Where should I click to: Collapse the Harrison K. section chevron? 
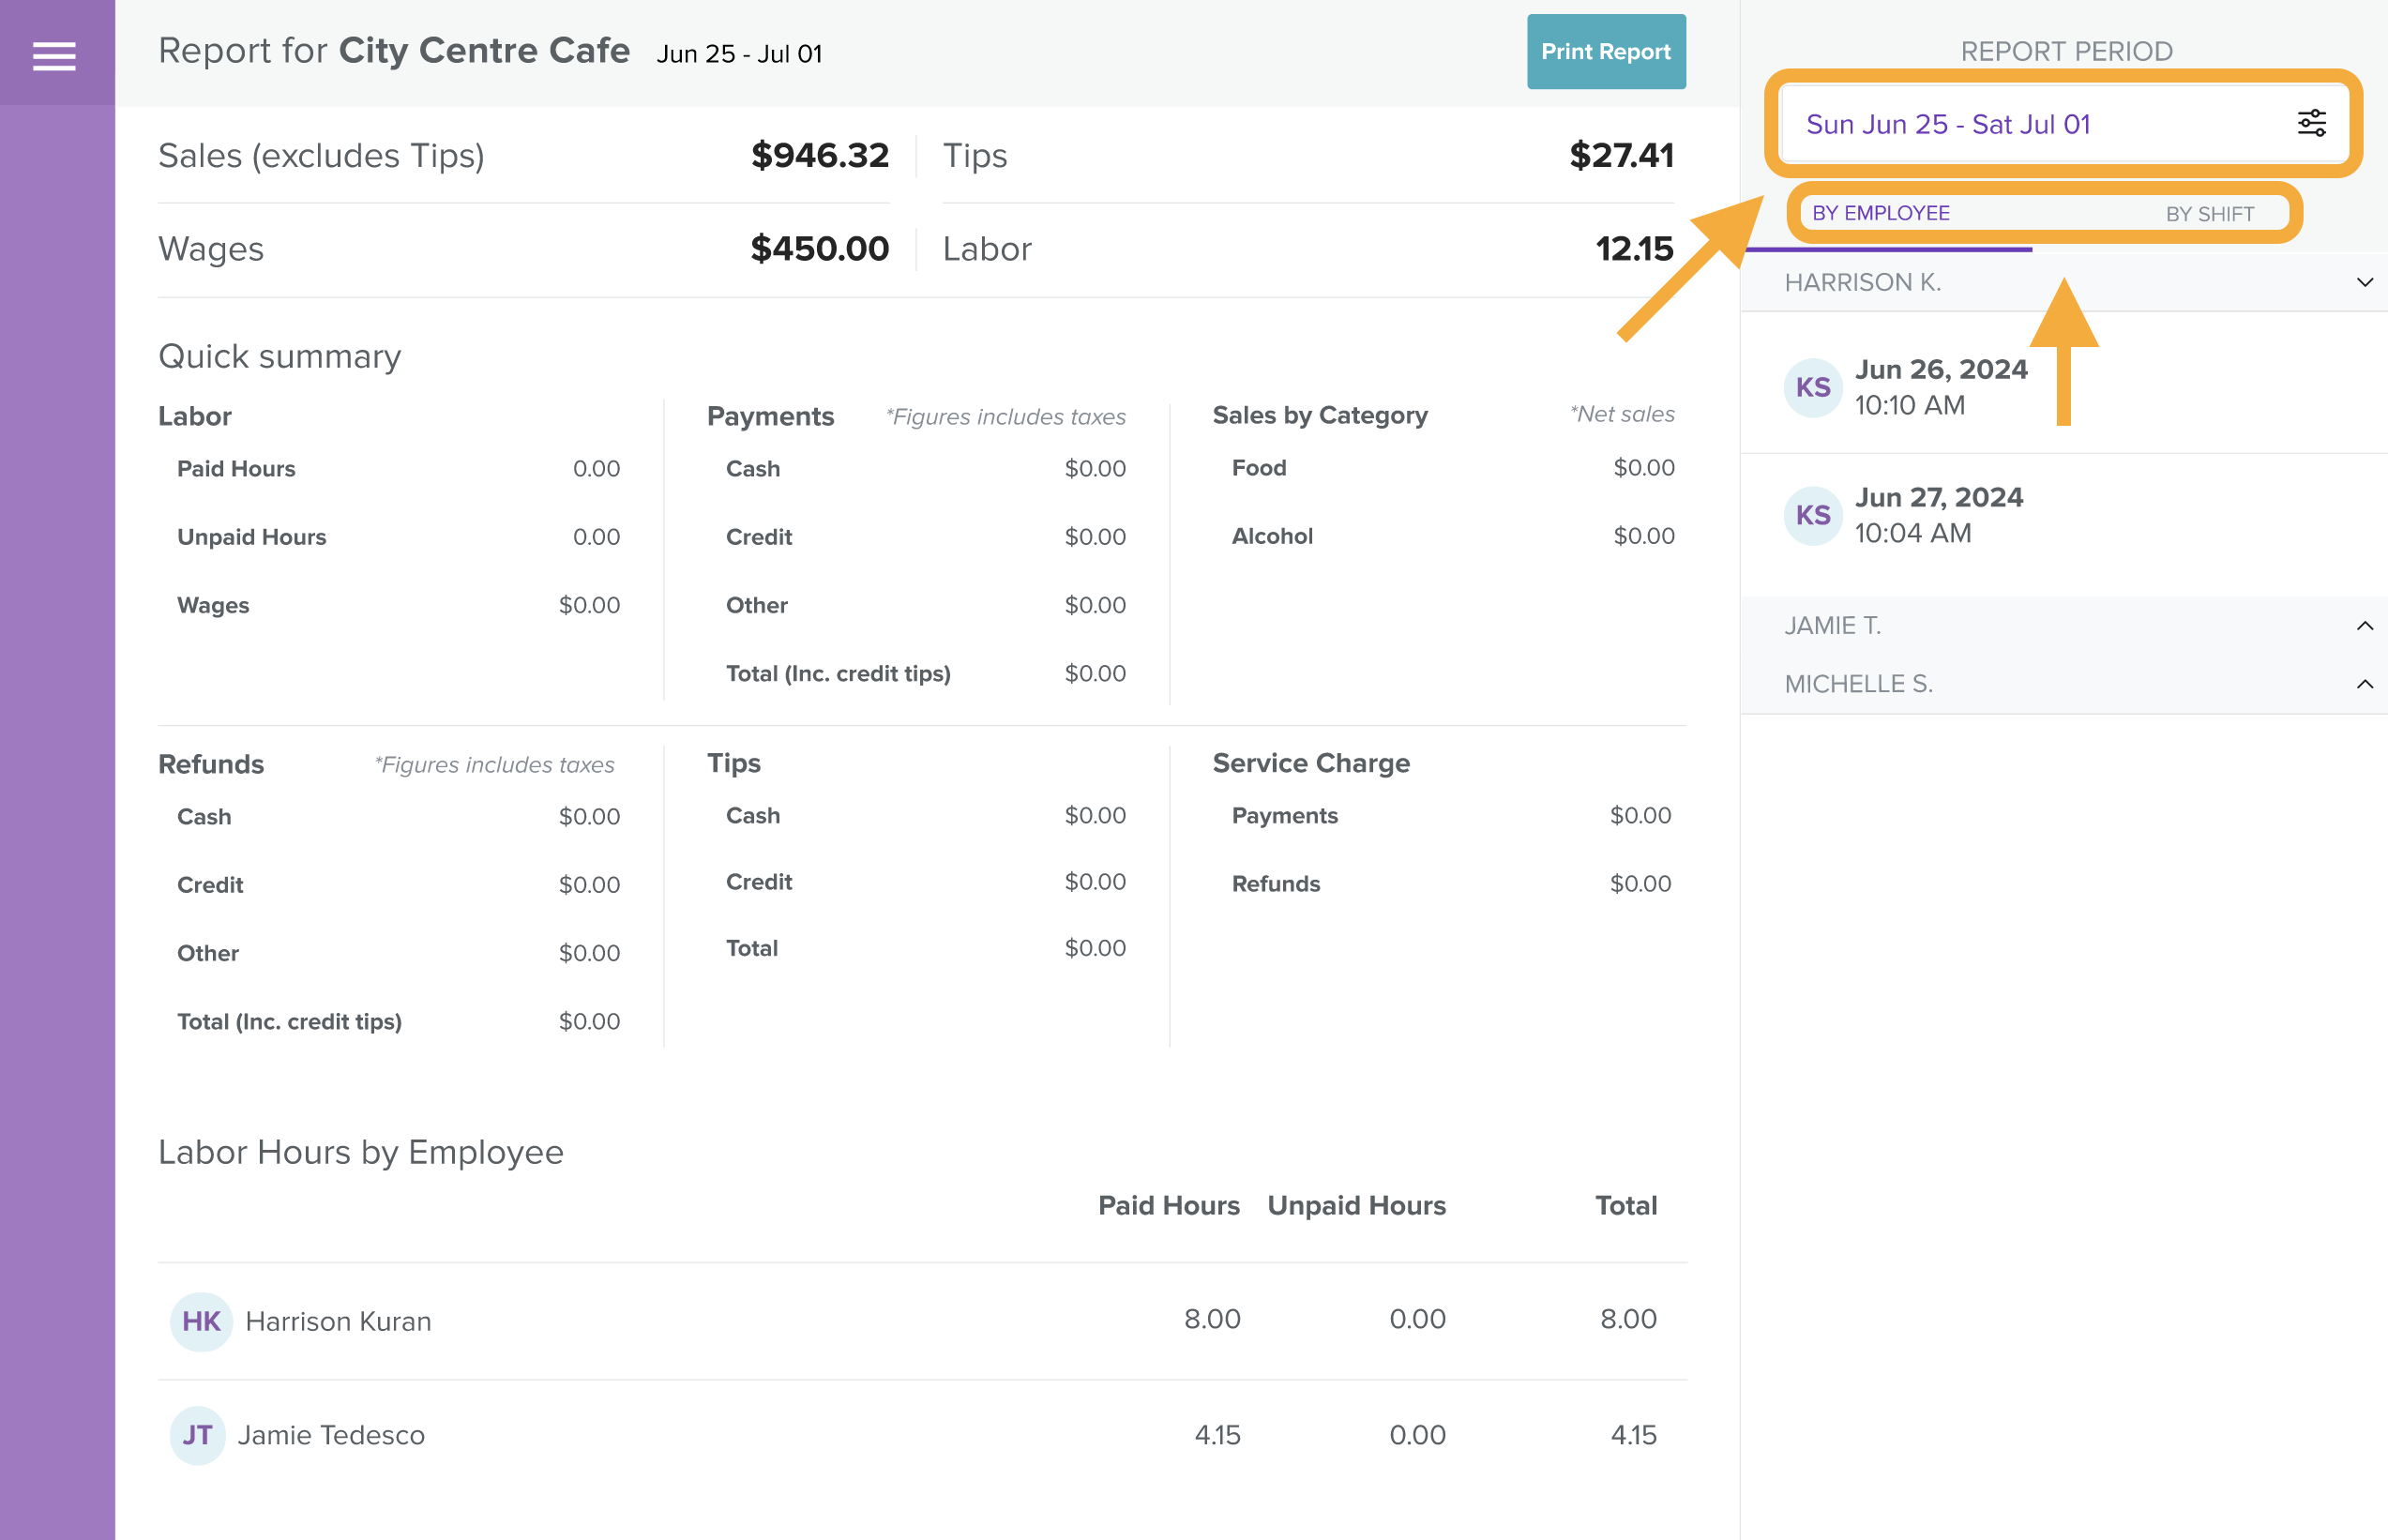coord(2364,283)
